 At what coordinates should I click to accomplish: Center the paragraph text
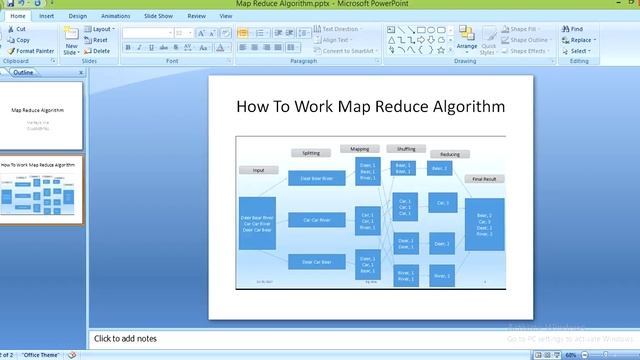pos(255,48)
